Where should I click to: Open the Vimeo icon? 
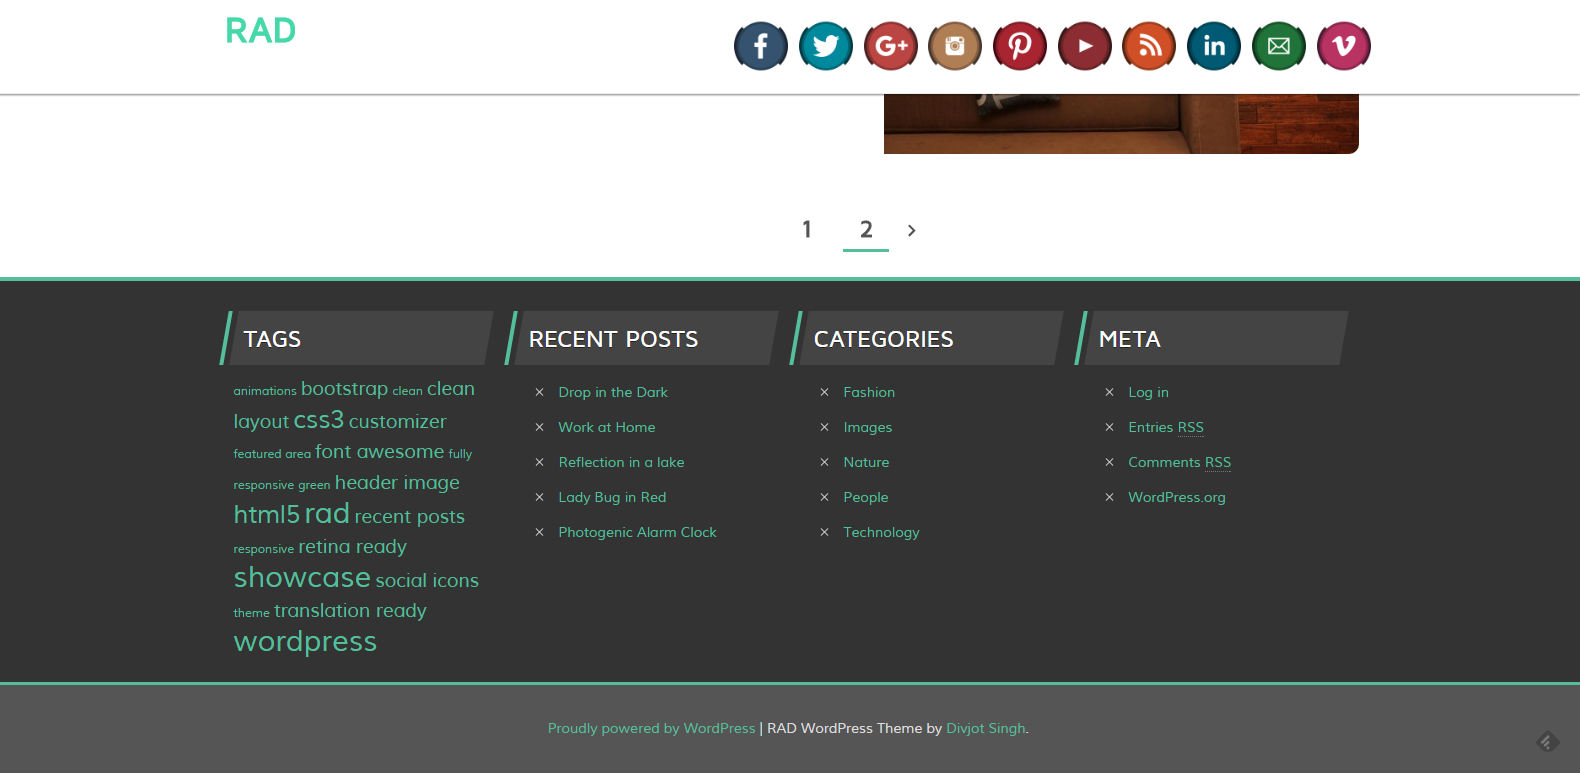(x=1343, y=46)
